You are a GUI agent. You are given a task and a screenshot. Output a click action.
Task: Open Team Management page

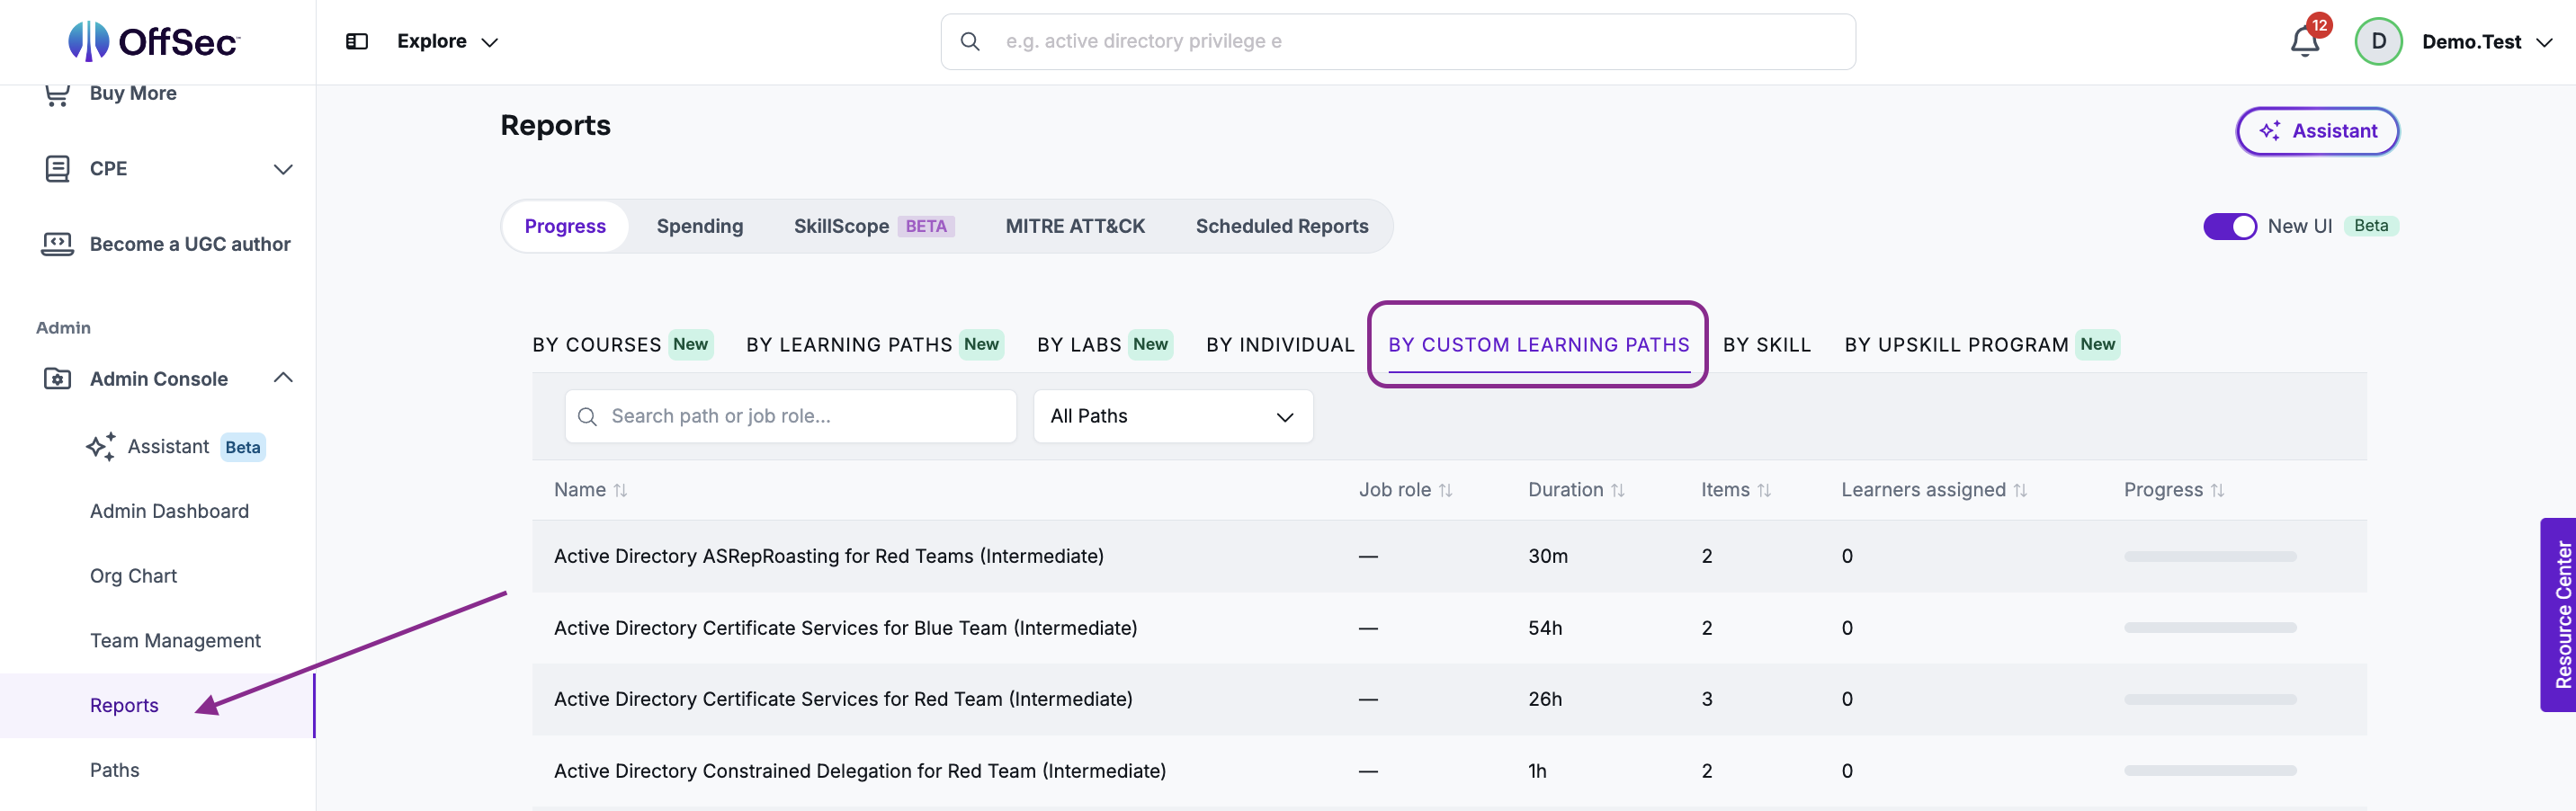[175, 640]
